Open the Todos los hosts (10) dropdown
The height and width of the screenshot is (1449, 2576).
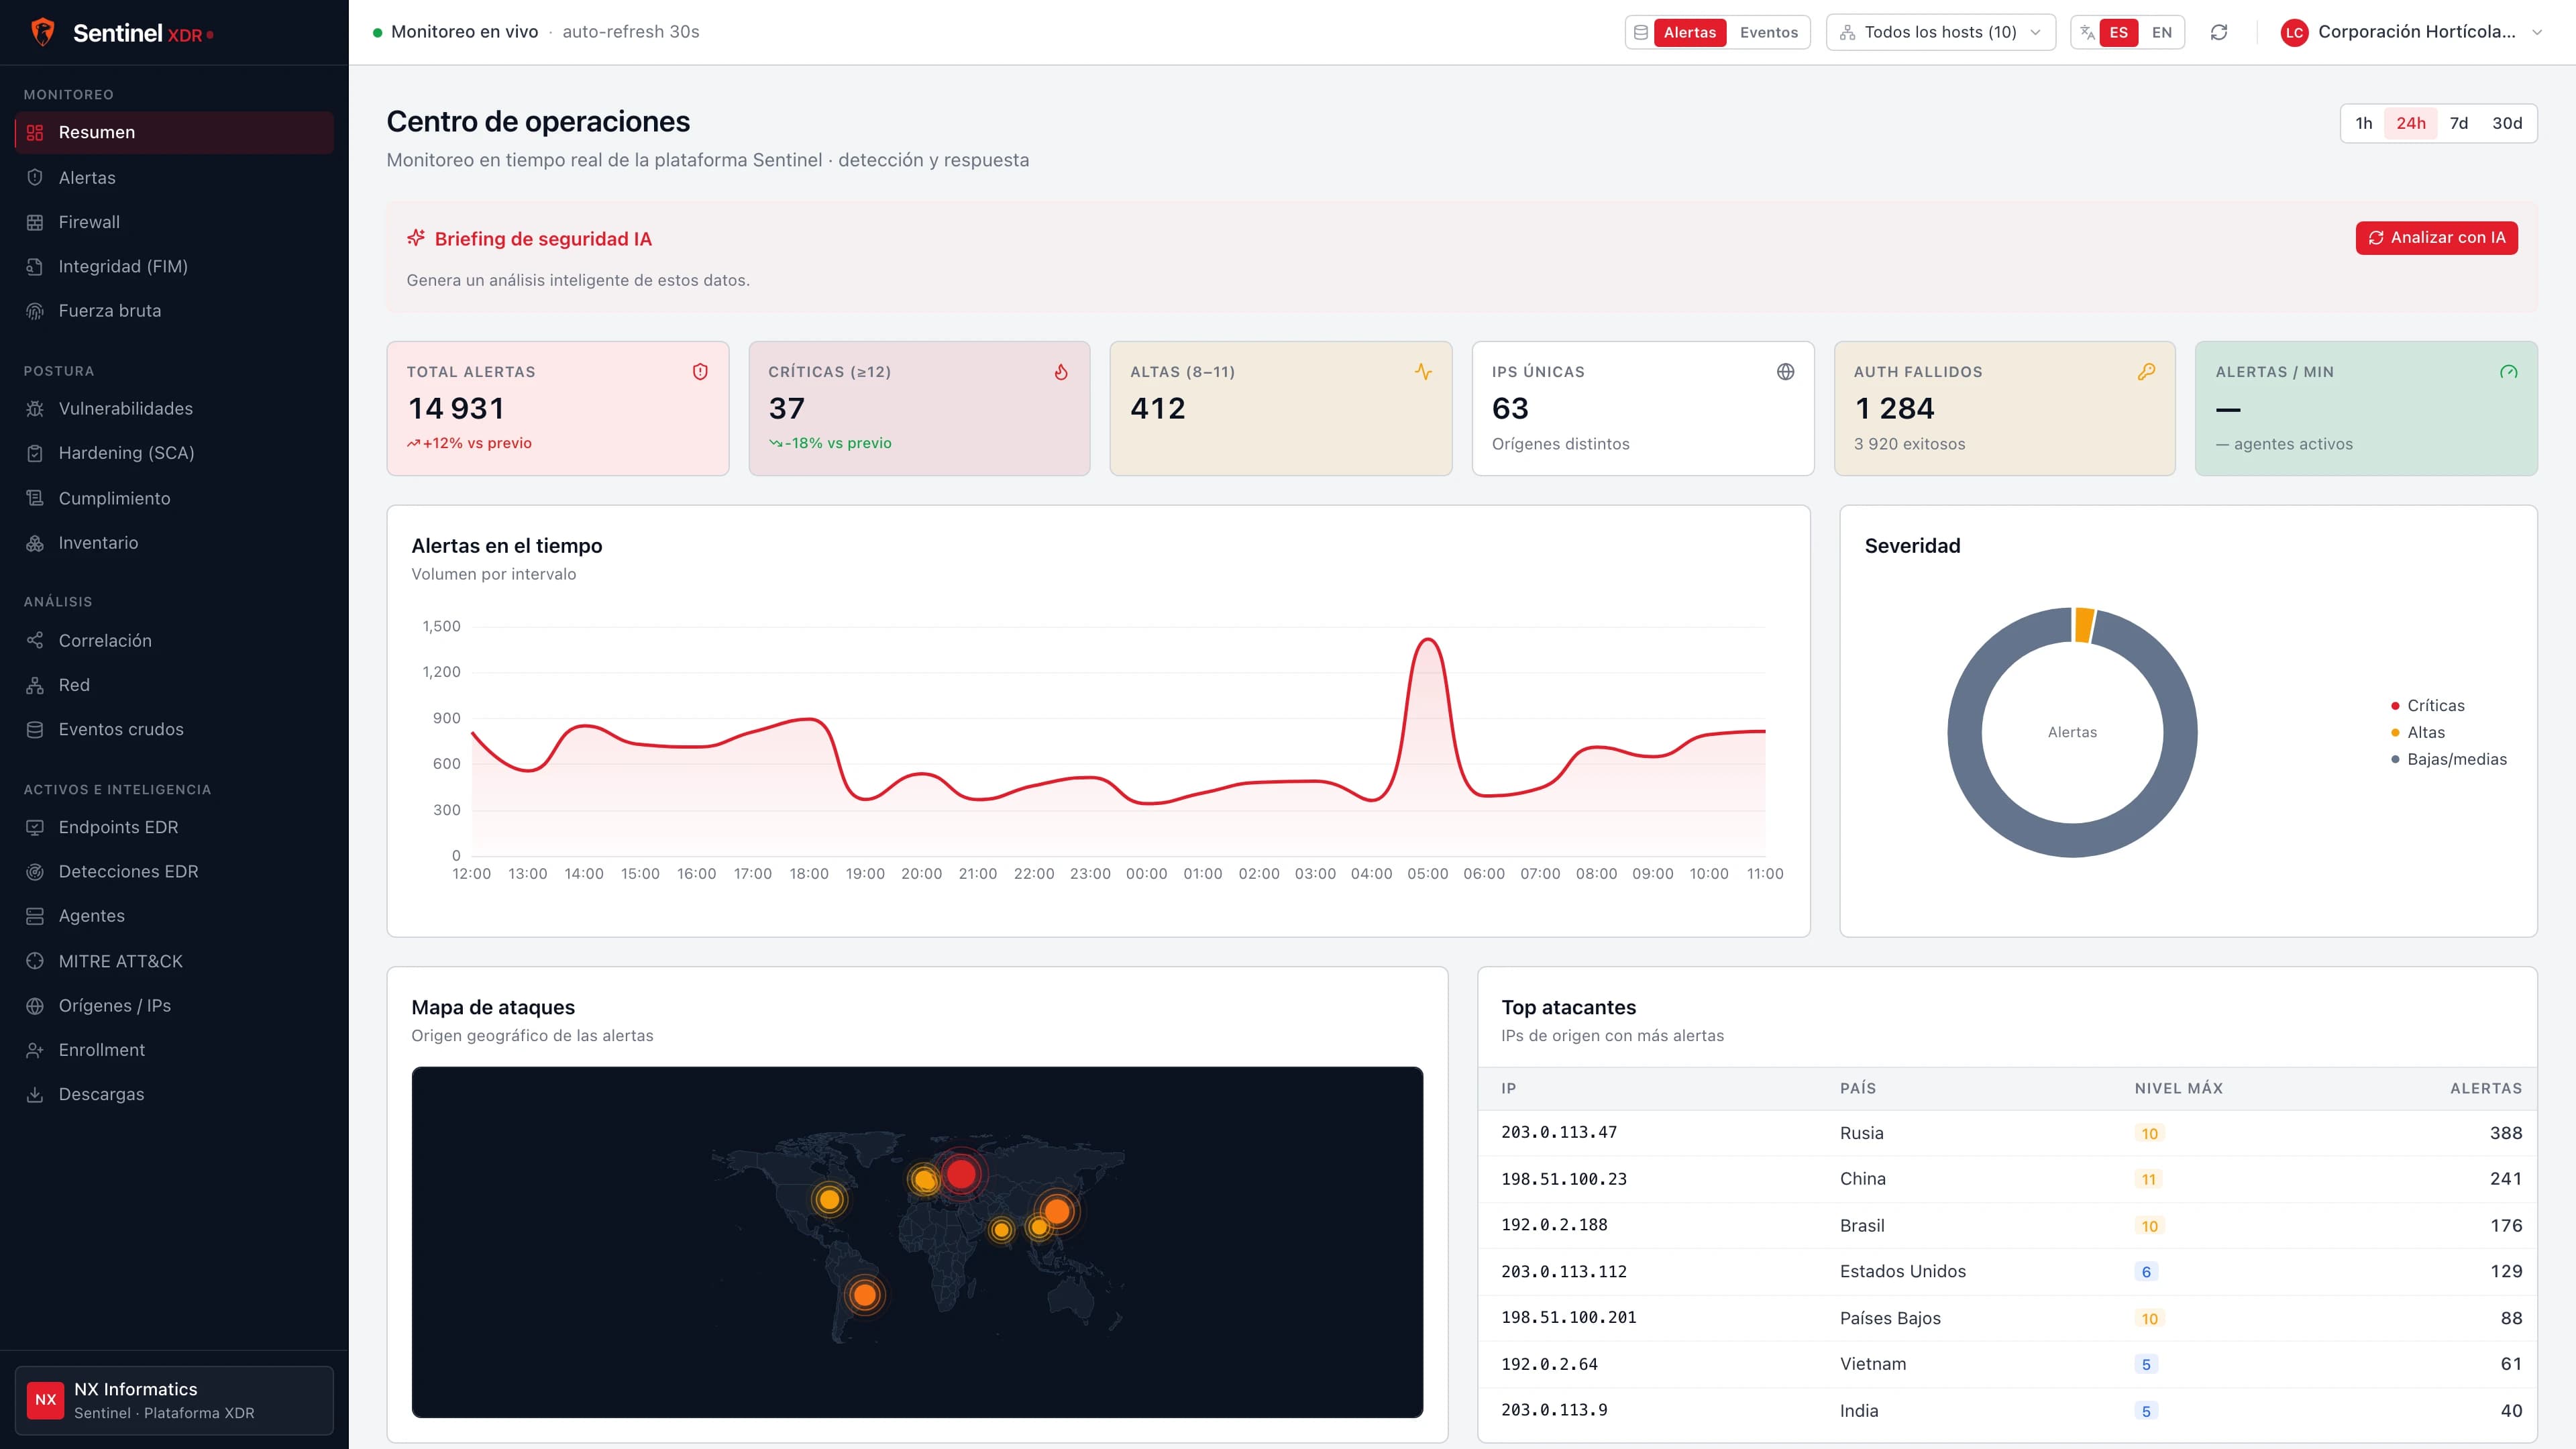(1940, 32)
